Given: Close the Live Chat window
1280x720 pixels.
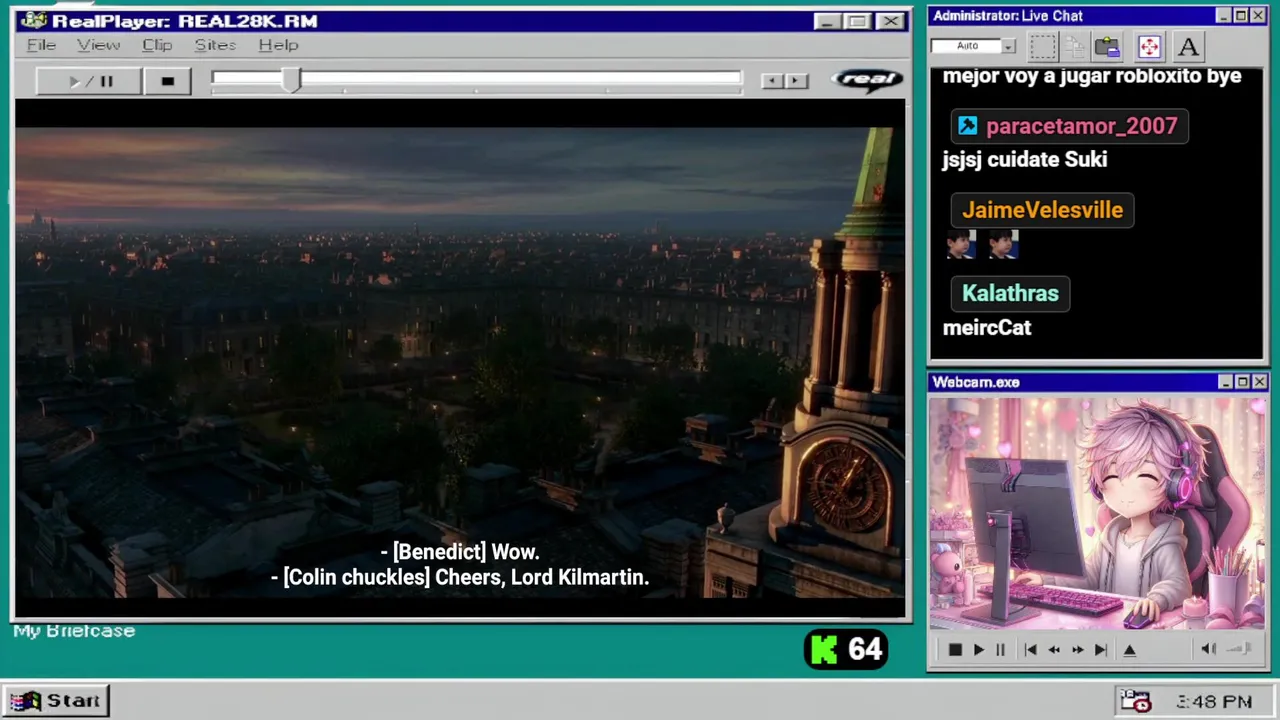Looking at the screenshot, I should [1258, 16].
